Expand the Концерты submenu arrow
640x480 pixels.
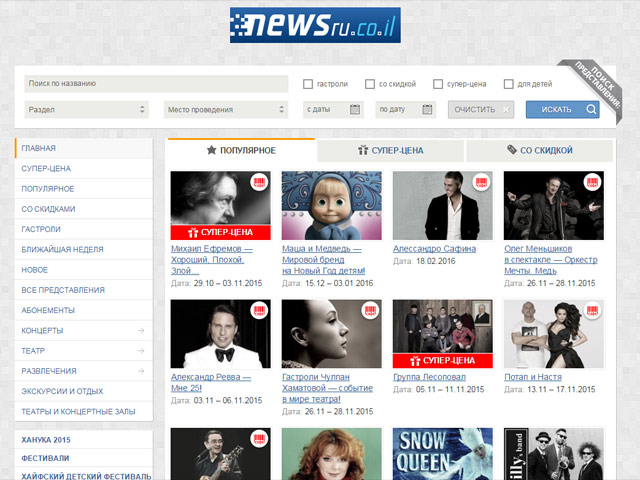pos(141,331)
